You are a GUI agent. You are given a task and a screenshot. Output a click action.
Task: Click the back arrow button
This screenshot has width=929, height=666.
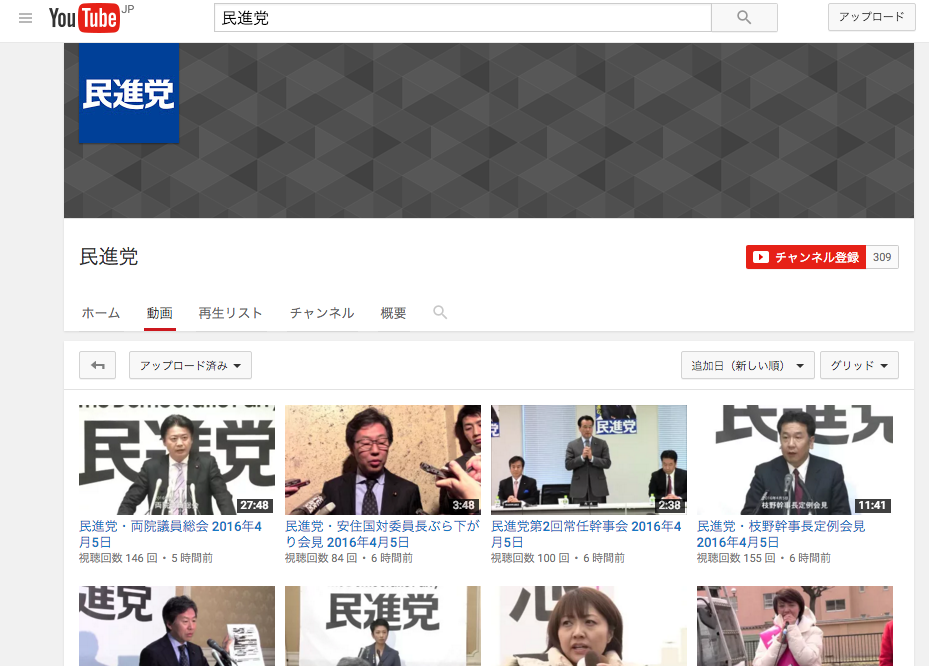[98, 366]
